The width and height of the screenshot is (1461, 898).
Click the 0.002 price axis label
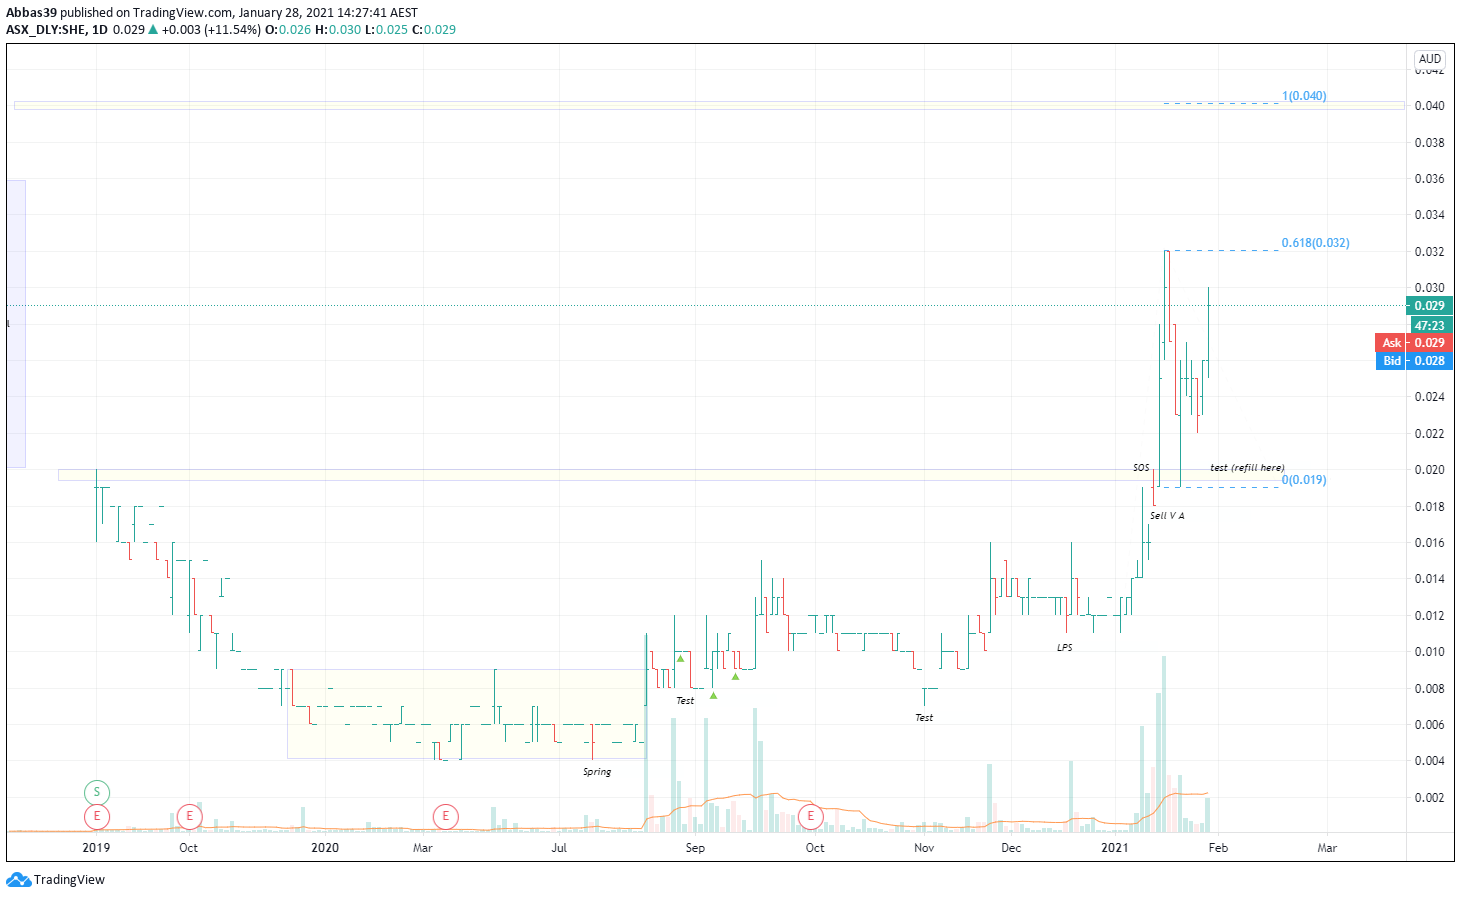(x=1429, y=798)
